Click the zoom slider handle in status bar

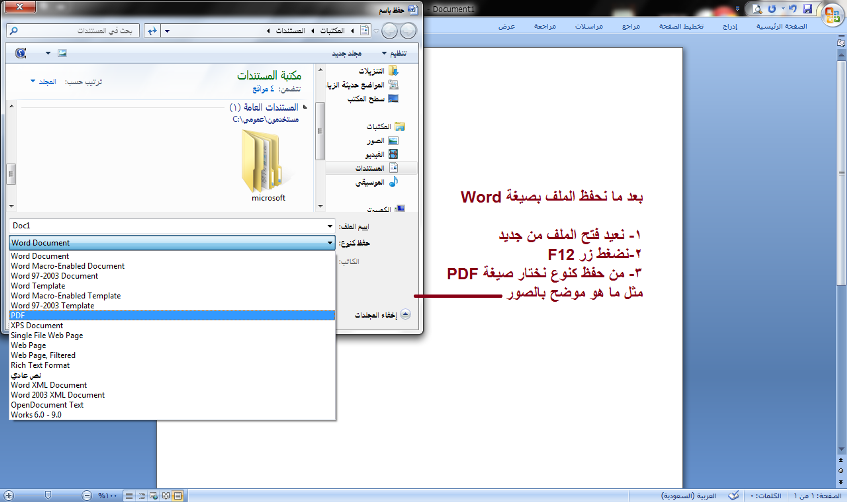(x=48, y=496)
